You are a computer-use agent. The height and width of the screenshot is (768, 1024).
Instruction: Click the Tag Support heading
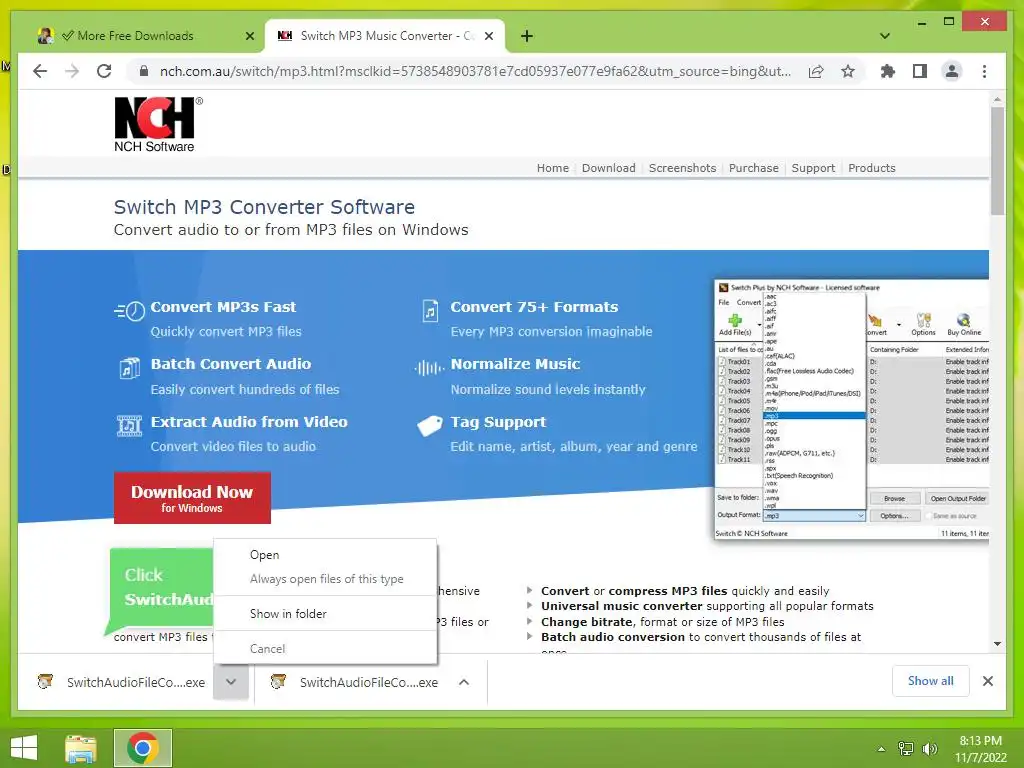498,422
